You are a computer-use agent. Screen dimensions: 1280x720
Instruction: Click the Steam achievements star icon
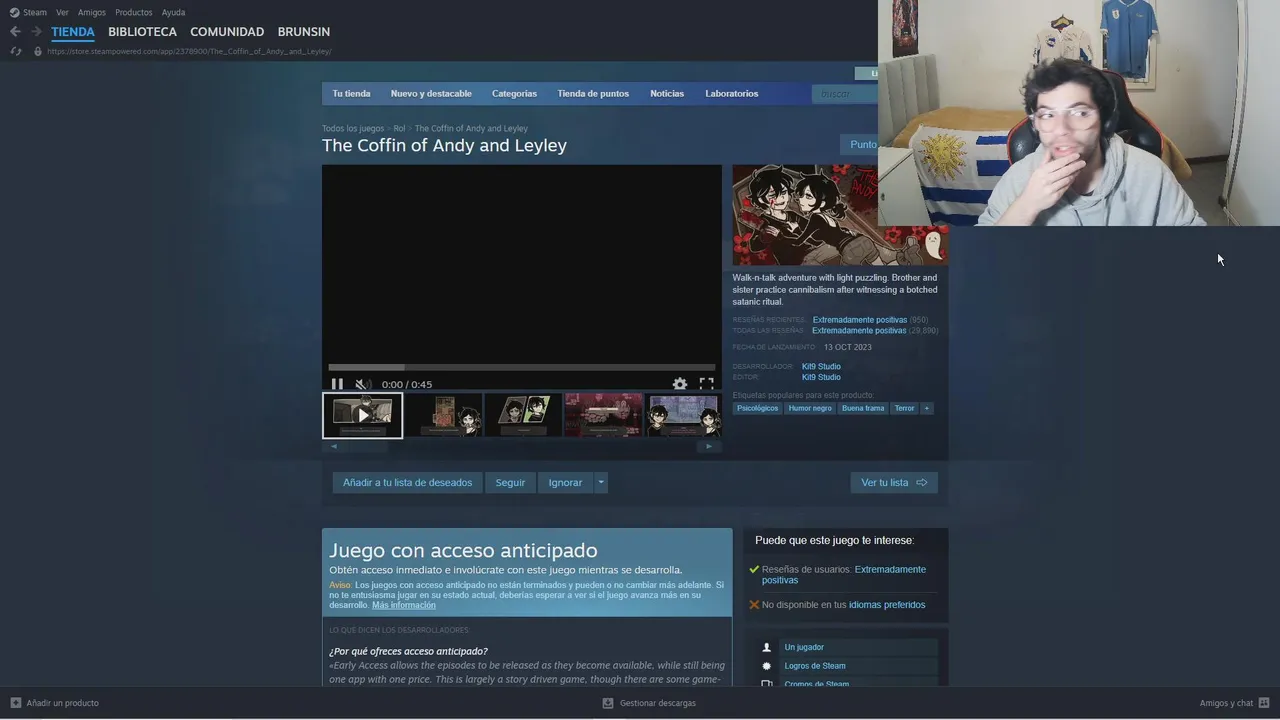(767, 666)
